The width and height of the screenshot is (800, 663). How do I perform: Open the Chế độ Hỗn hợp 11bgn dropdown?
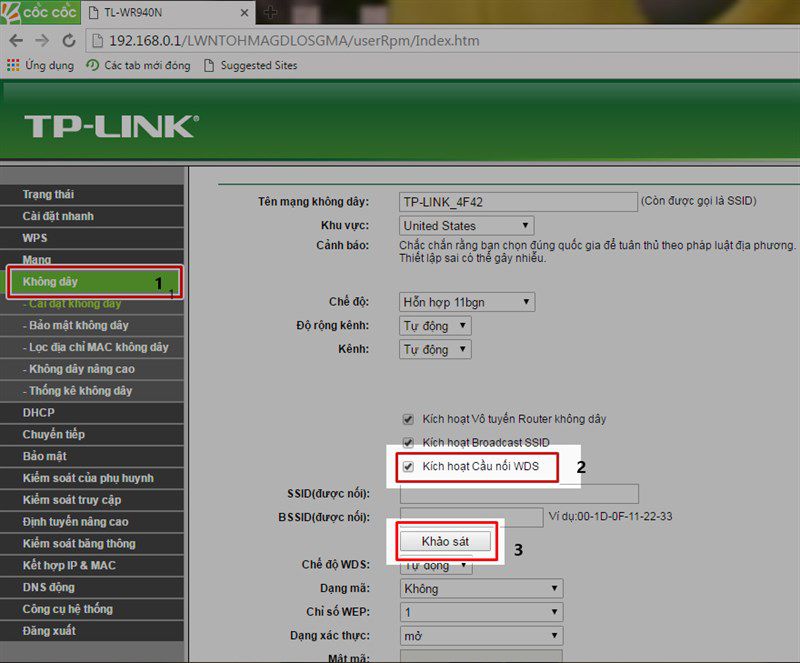(467, 302)
